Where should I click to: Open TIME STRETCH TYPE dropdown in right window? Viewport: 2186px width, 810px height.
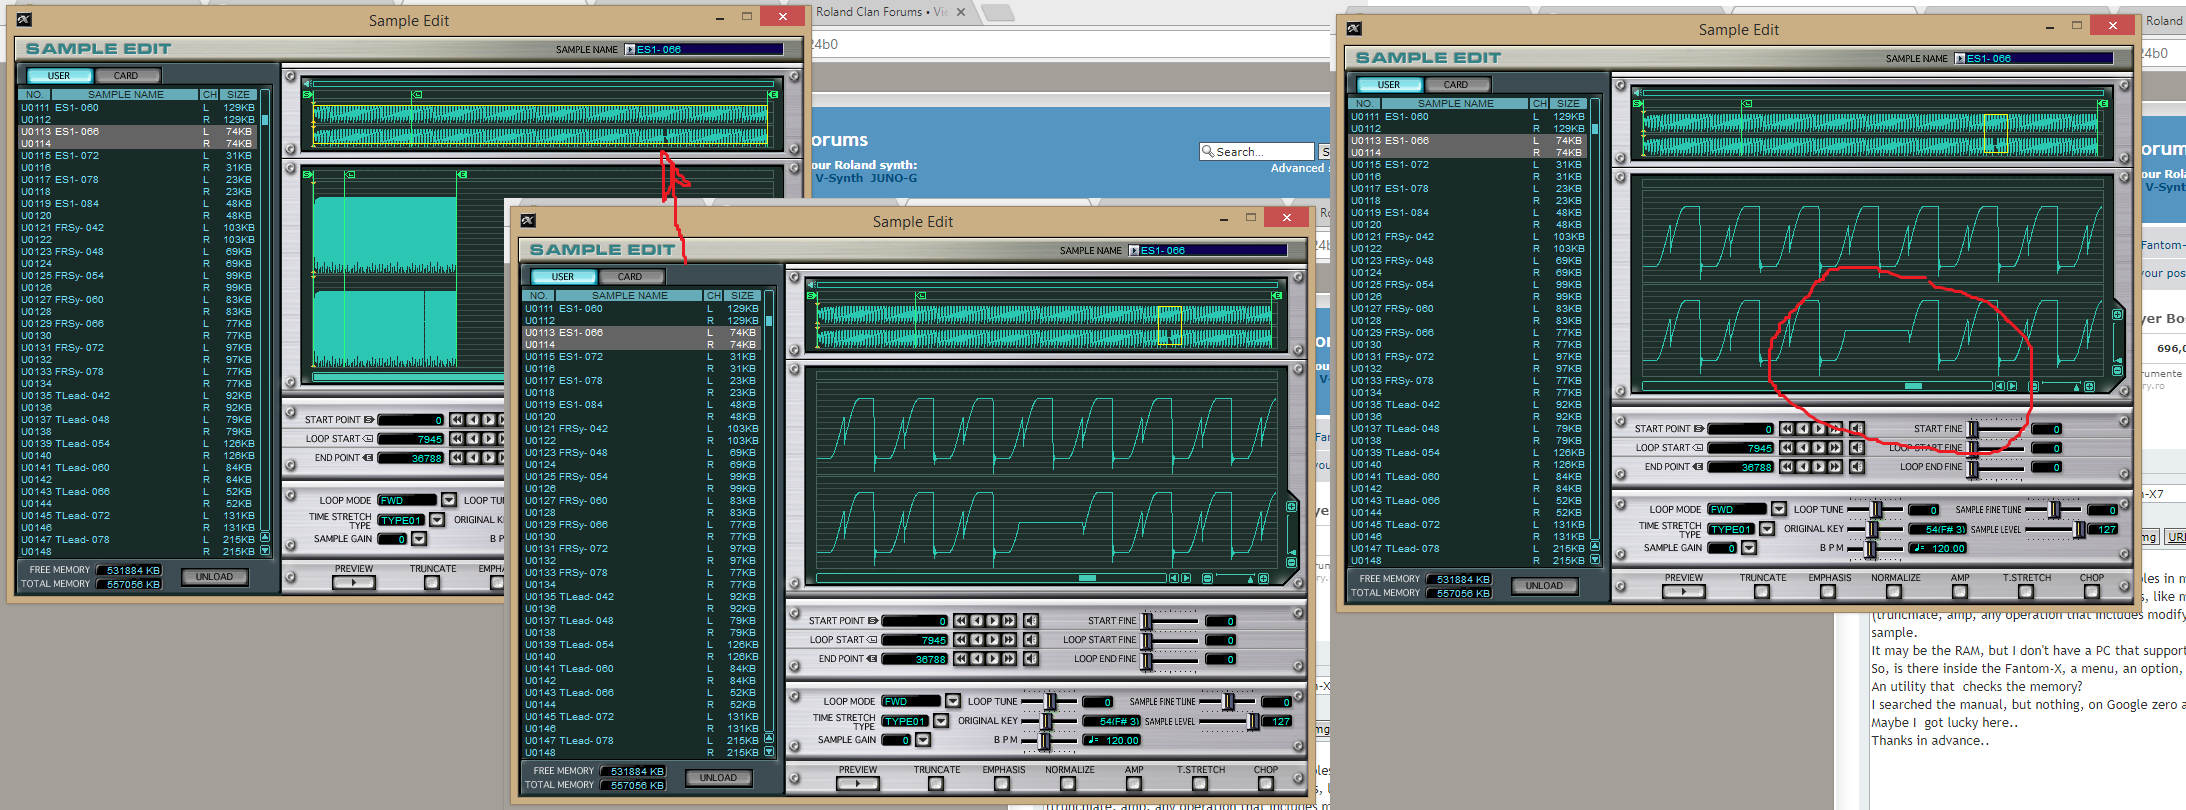click(1767, 529)
